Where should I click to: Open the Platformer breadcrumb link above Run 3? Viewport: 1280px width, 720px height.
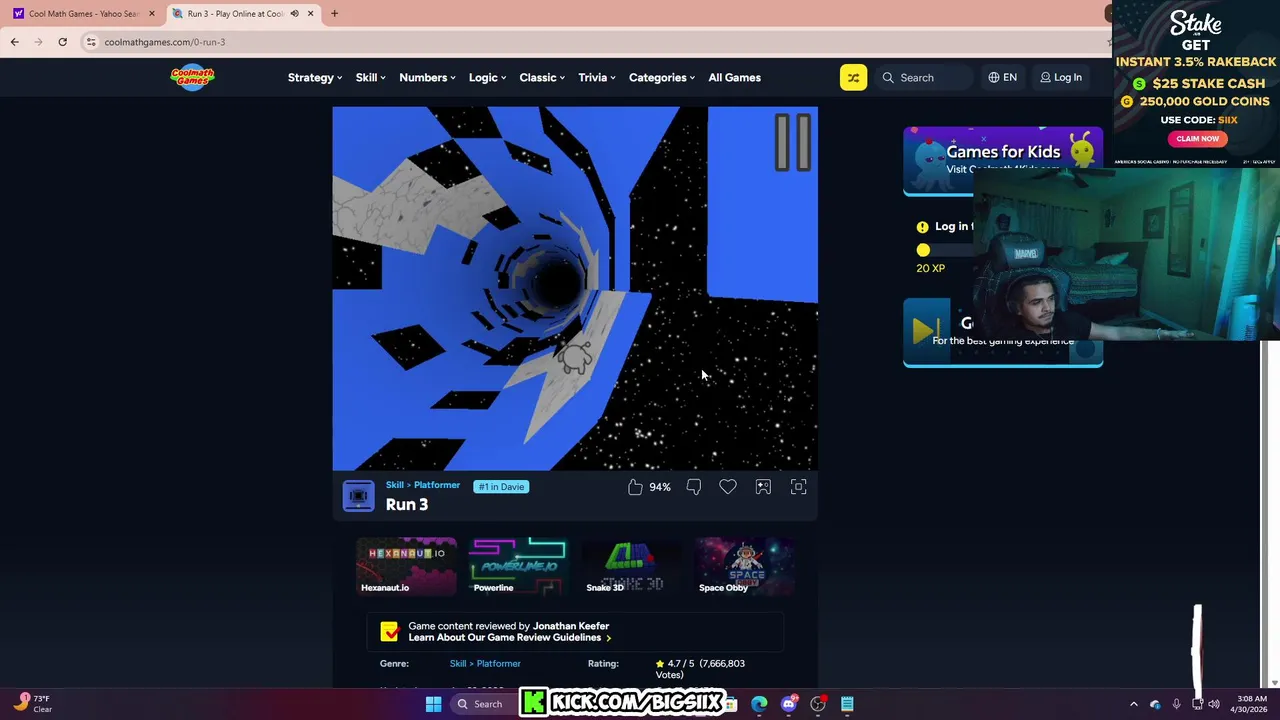click(437, 485)
